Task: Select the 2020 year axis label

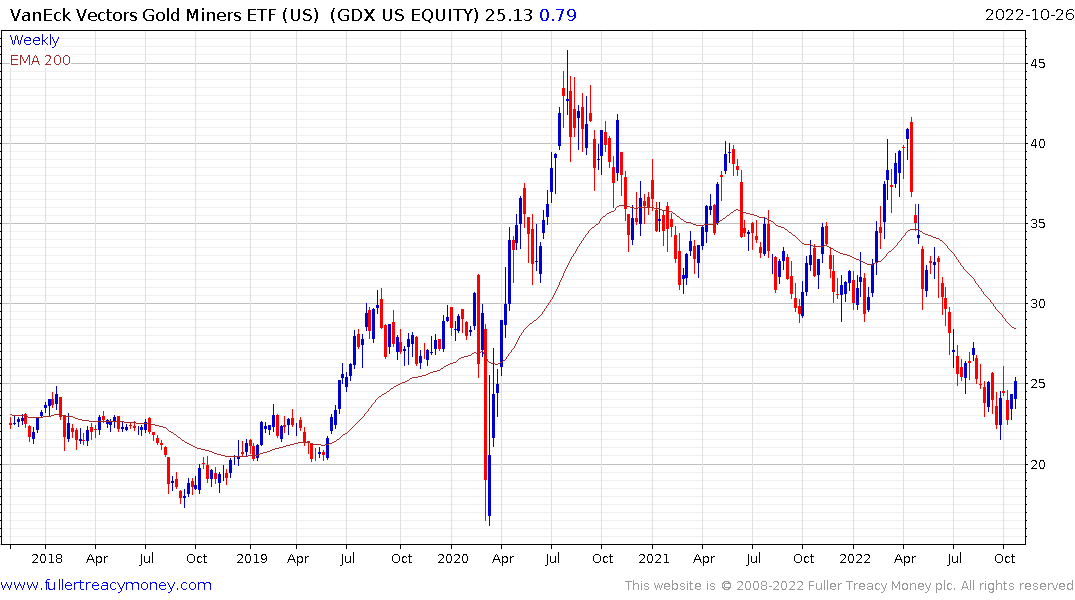Action: [x=453, y=559]
